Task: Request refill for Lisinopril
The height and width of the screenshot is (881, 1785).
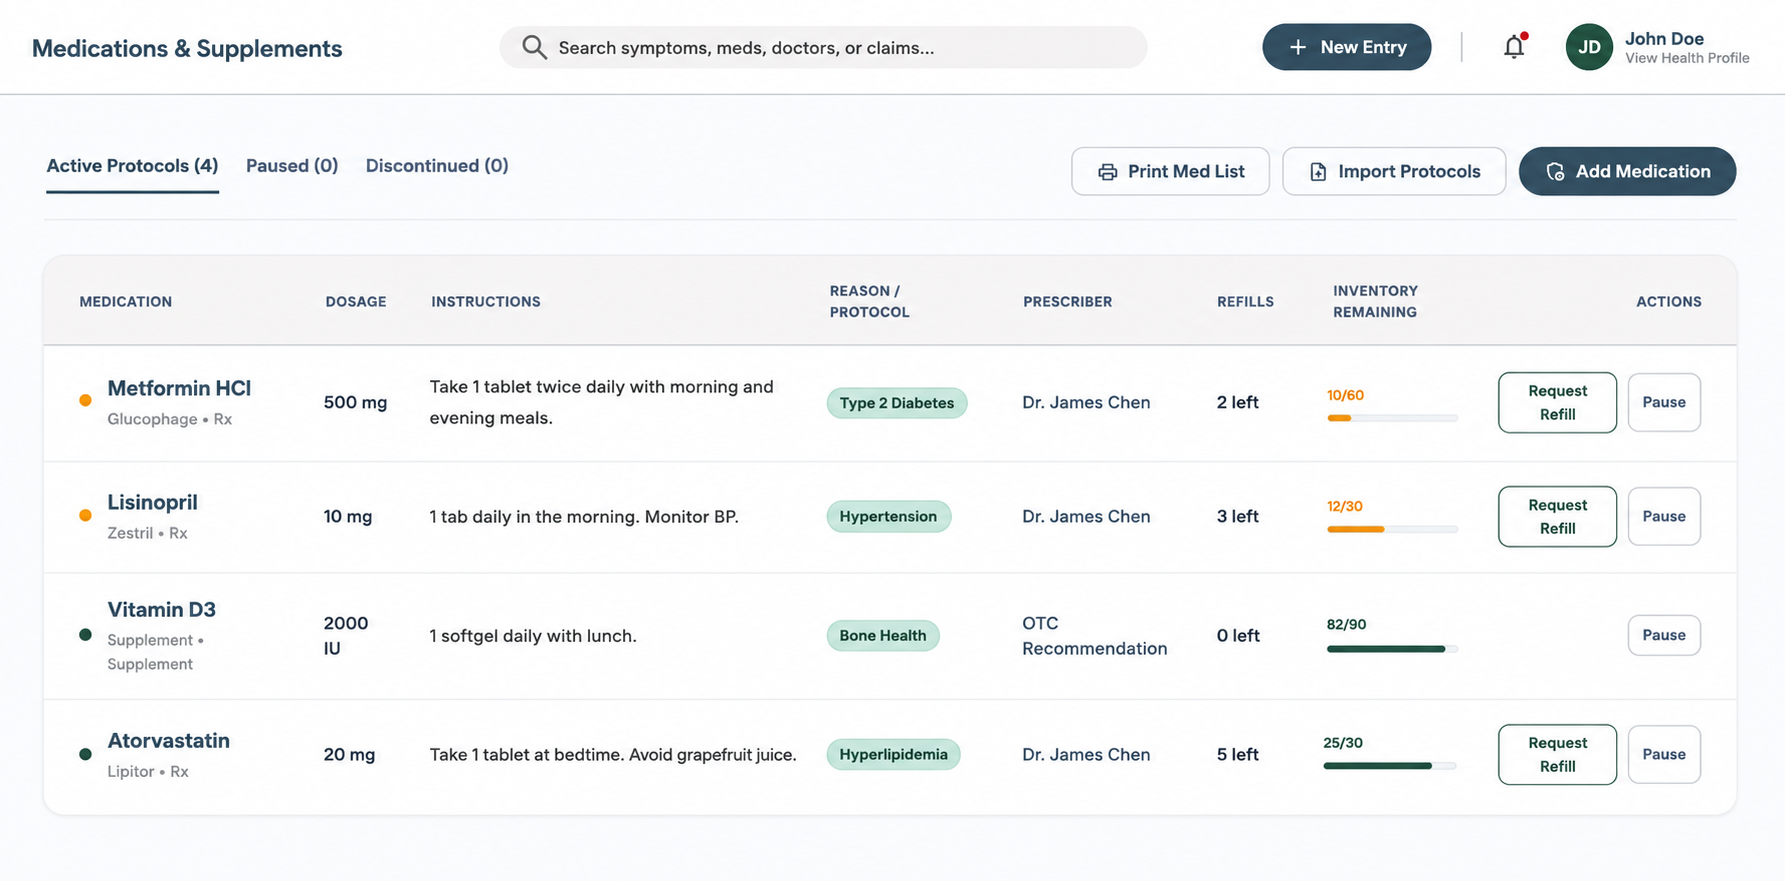Action: pyautogui.click(x=1557, y=516)
